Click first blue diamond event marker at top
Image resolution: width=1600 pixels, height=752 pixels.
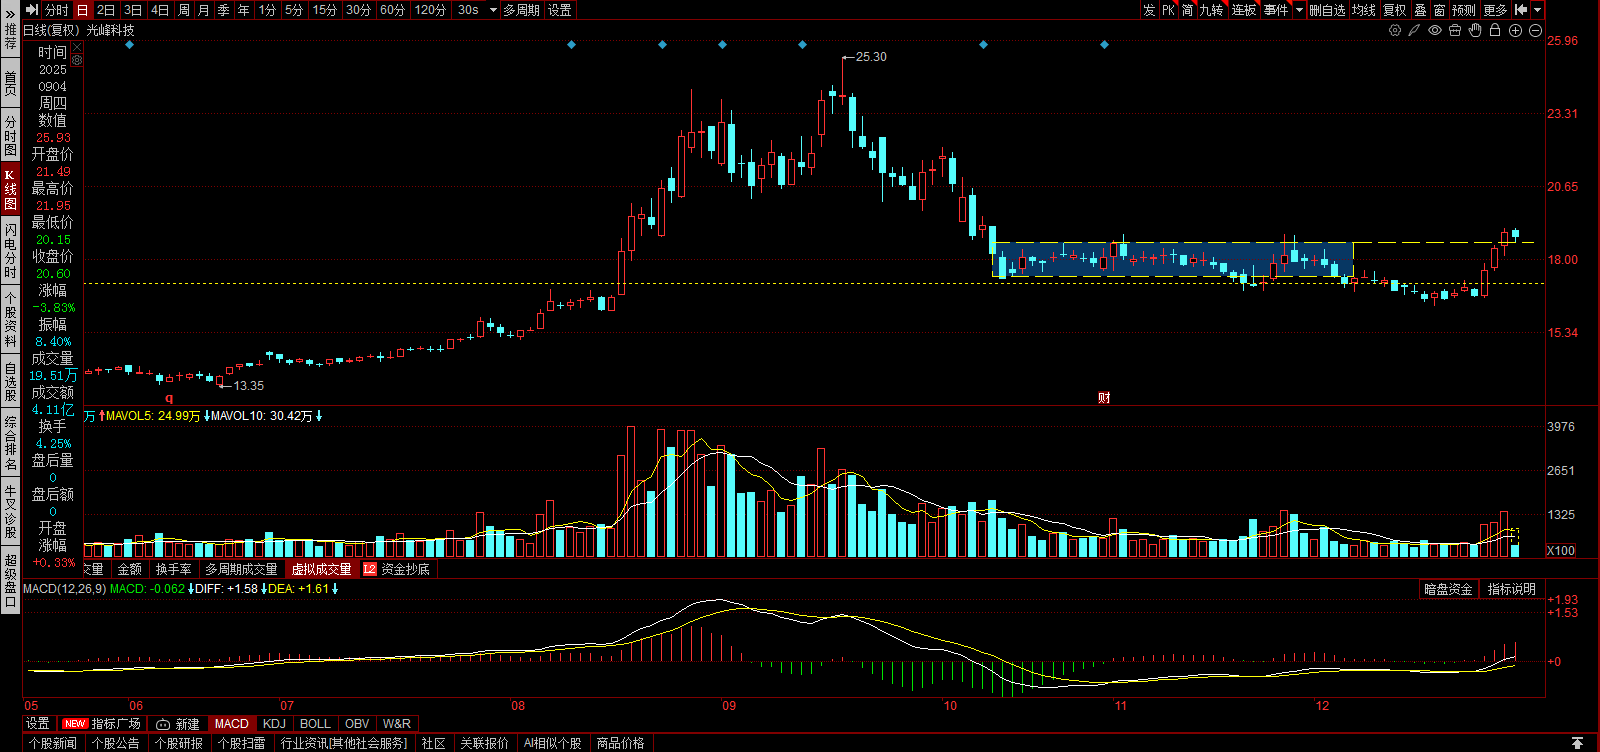[129, 45]
